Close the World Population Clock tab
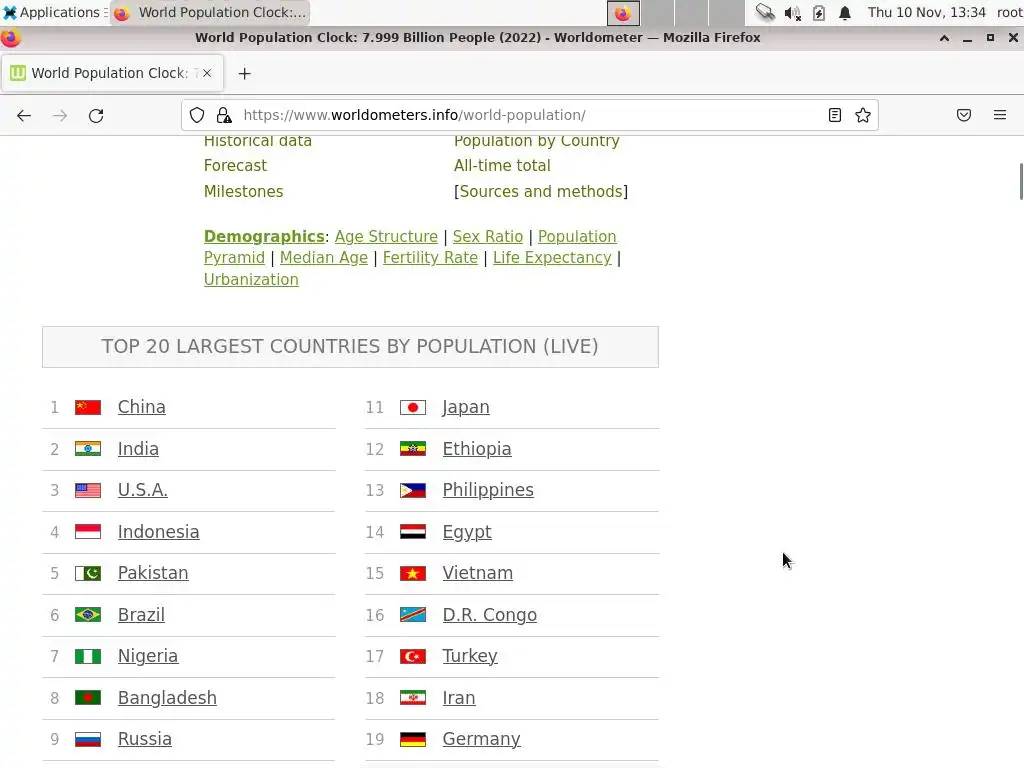Image resolution: width=1024 pixels, height=768 pixels. click(x=207, y=73)
